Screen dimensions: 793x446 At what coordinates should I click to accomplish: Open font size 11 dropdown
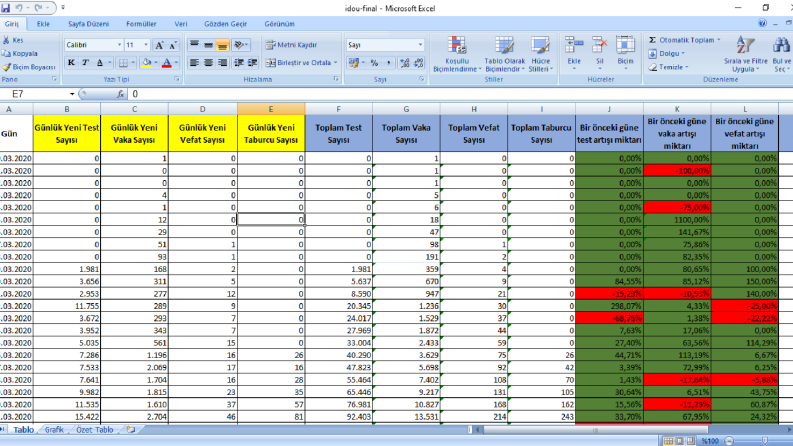click(x=146, y=45)
